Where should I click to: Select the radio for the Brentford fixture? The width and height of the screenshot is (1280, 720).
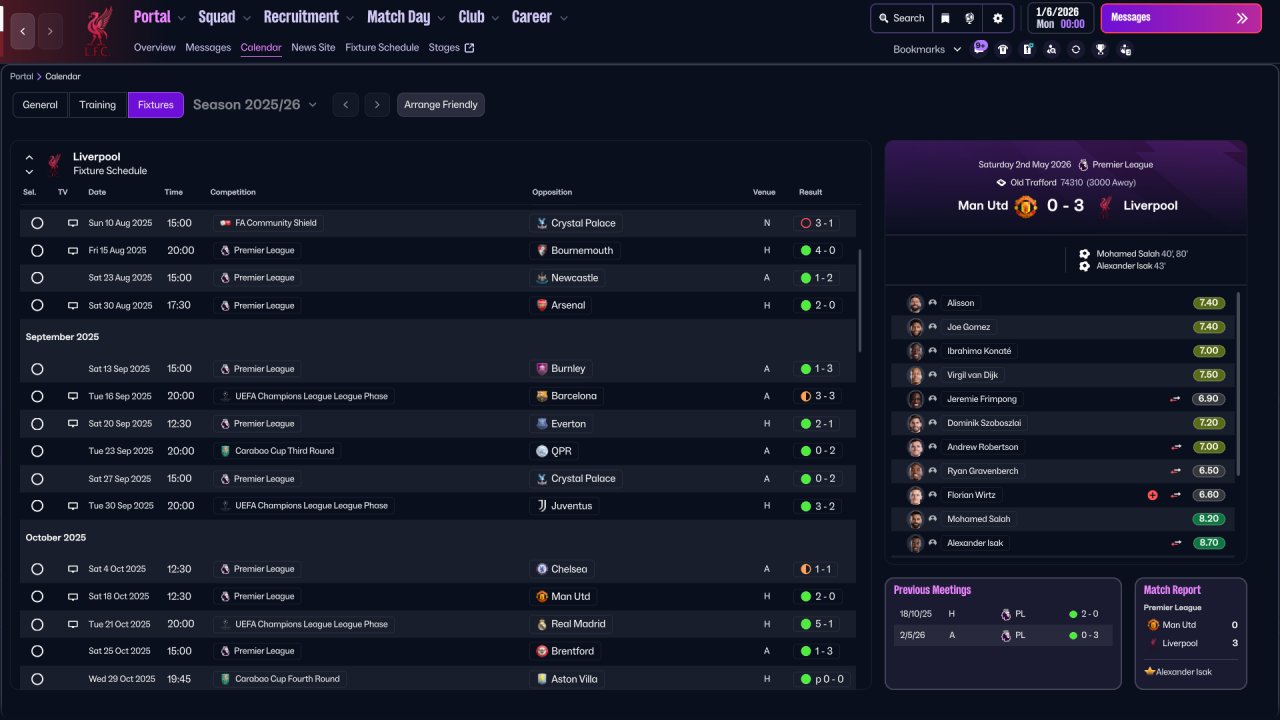(37, 651)
